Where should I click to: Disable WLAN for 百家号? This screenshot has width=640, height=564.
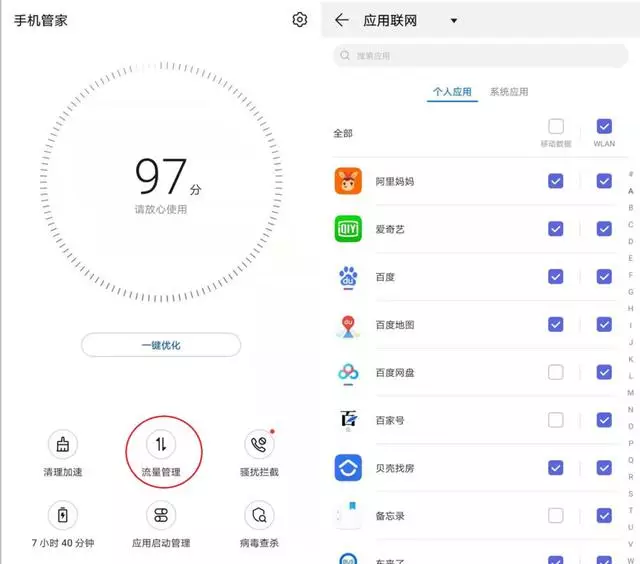coord(604,420)
